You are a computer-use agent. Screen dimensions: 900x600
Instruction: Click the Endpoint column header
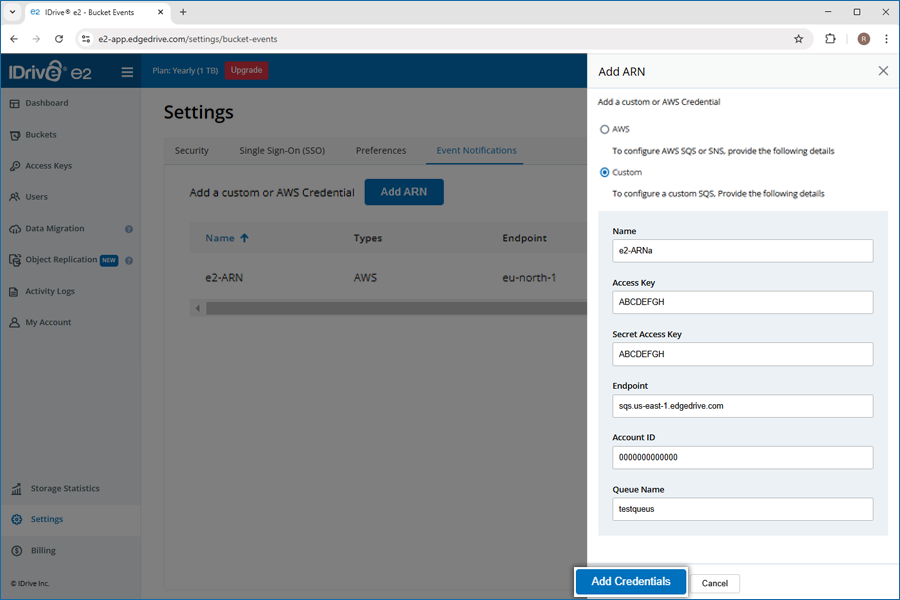tap(525, 238)
